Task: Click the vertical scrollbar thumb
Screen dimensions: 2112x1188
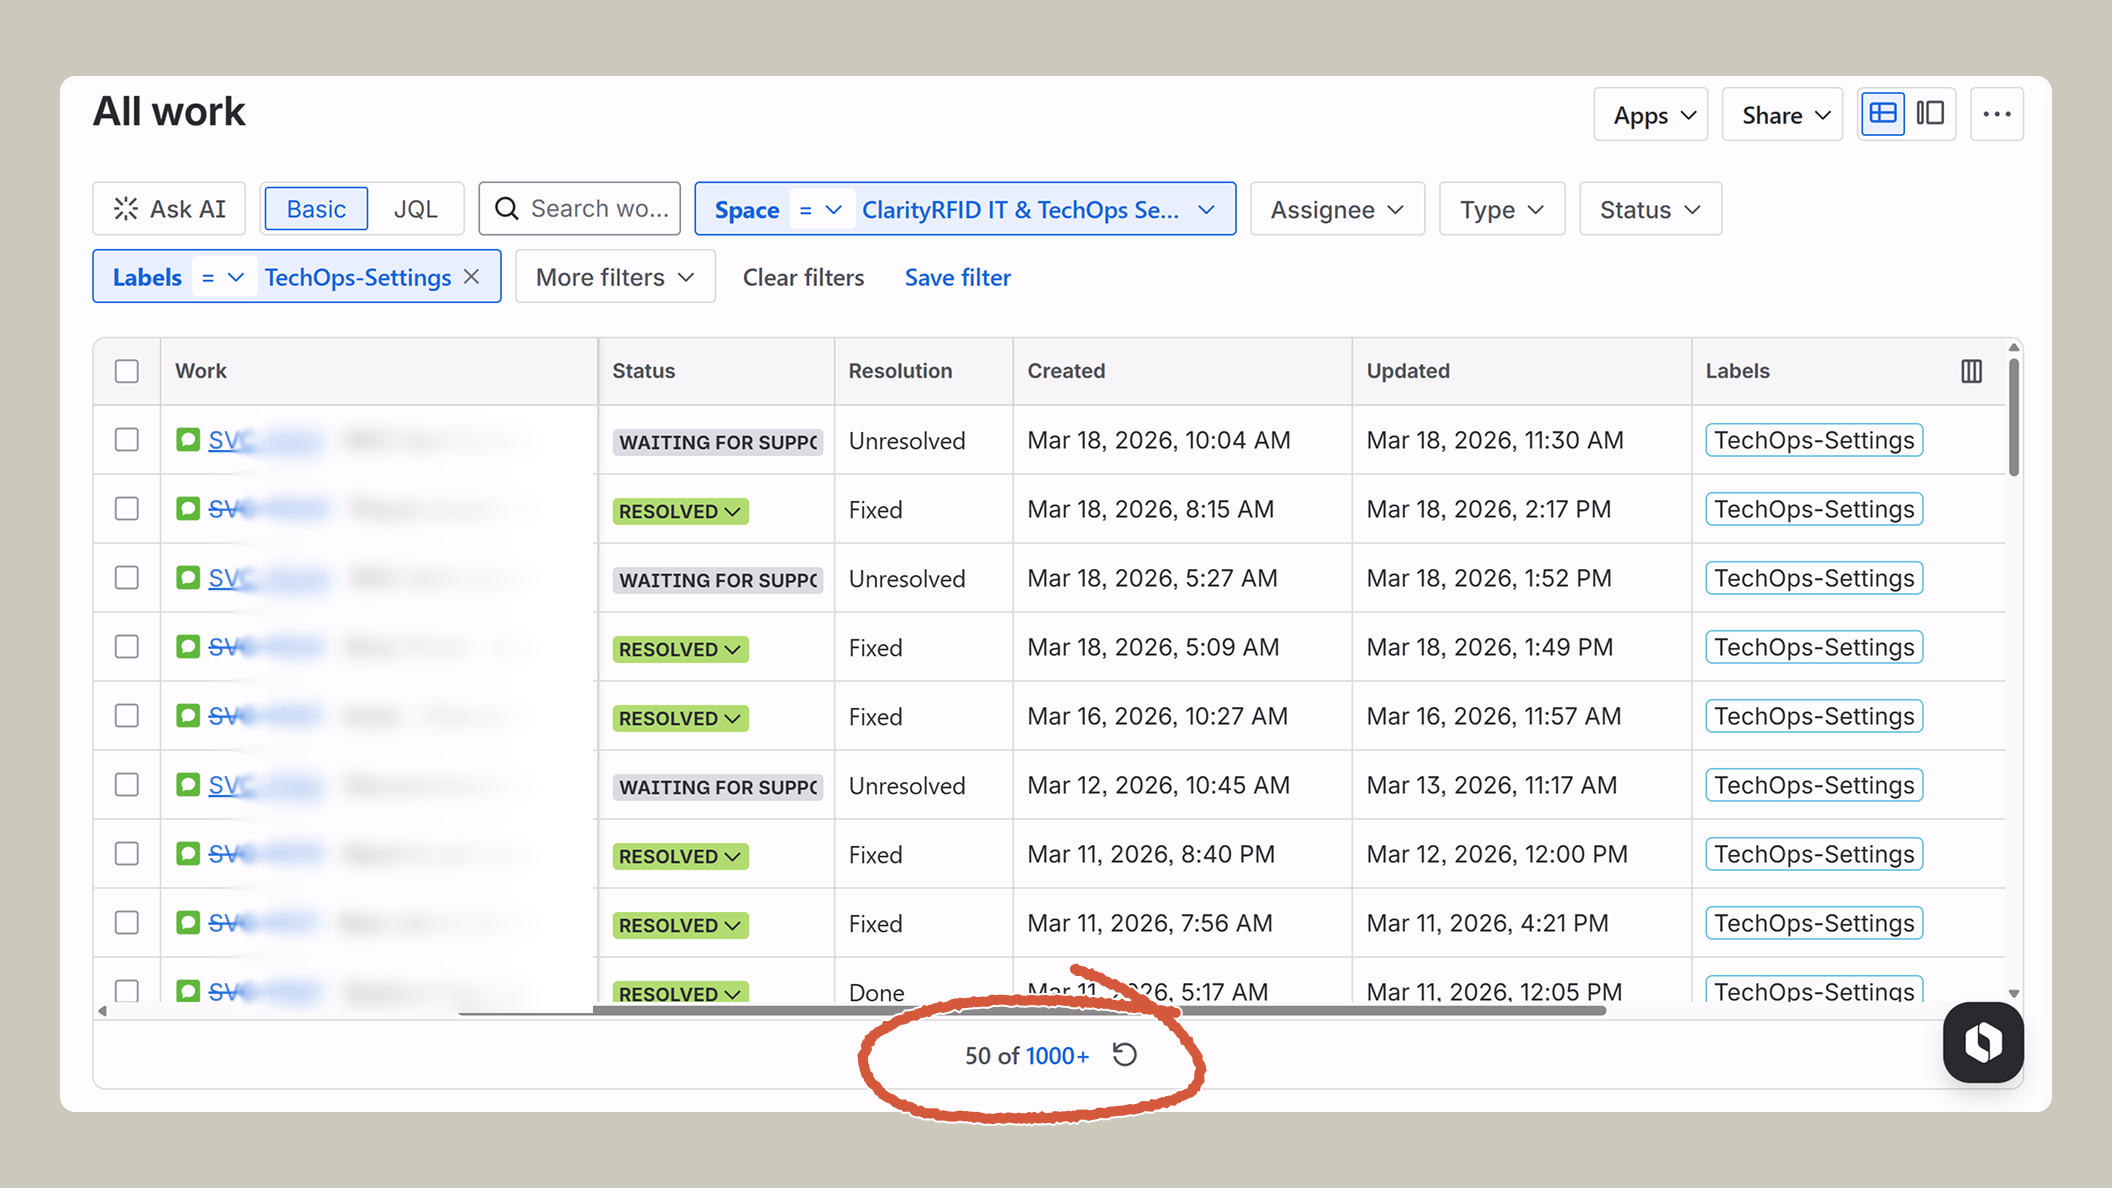Action: (x=2013, y=417)
